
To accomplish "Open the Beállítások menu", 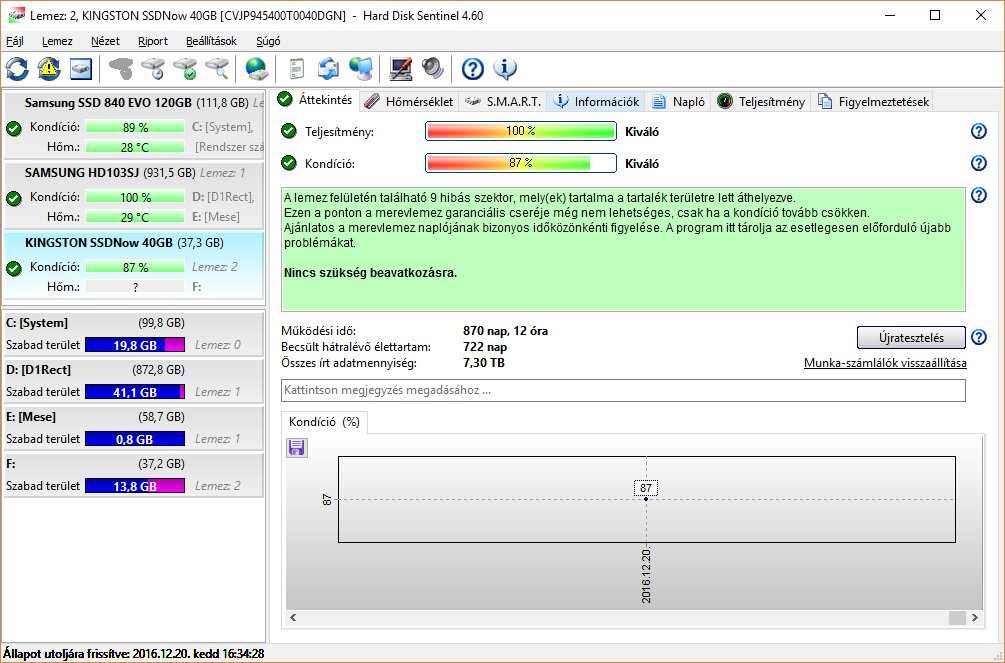I will [x=212, y=41].
